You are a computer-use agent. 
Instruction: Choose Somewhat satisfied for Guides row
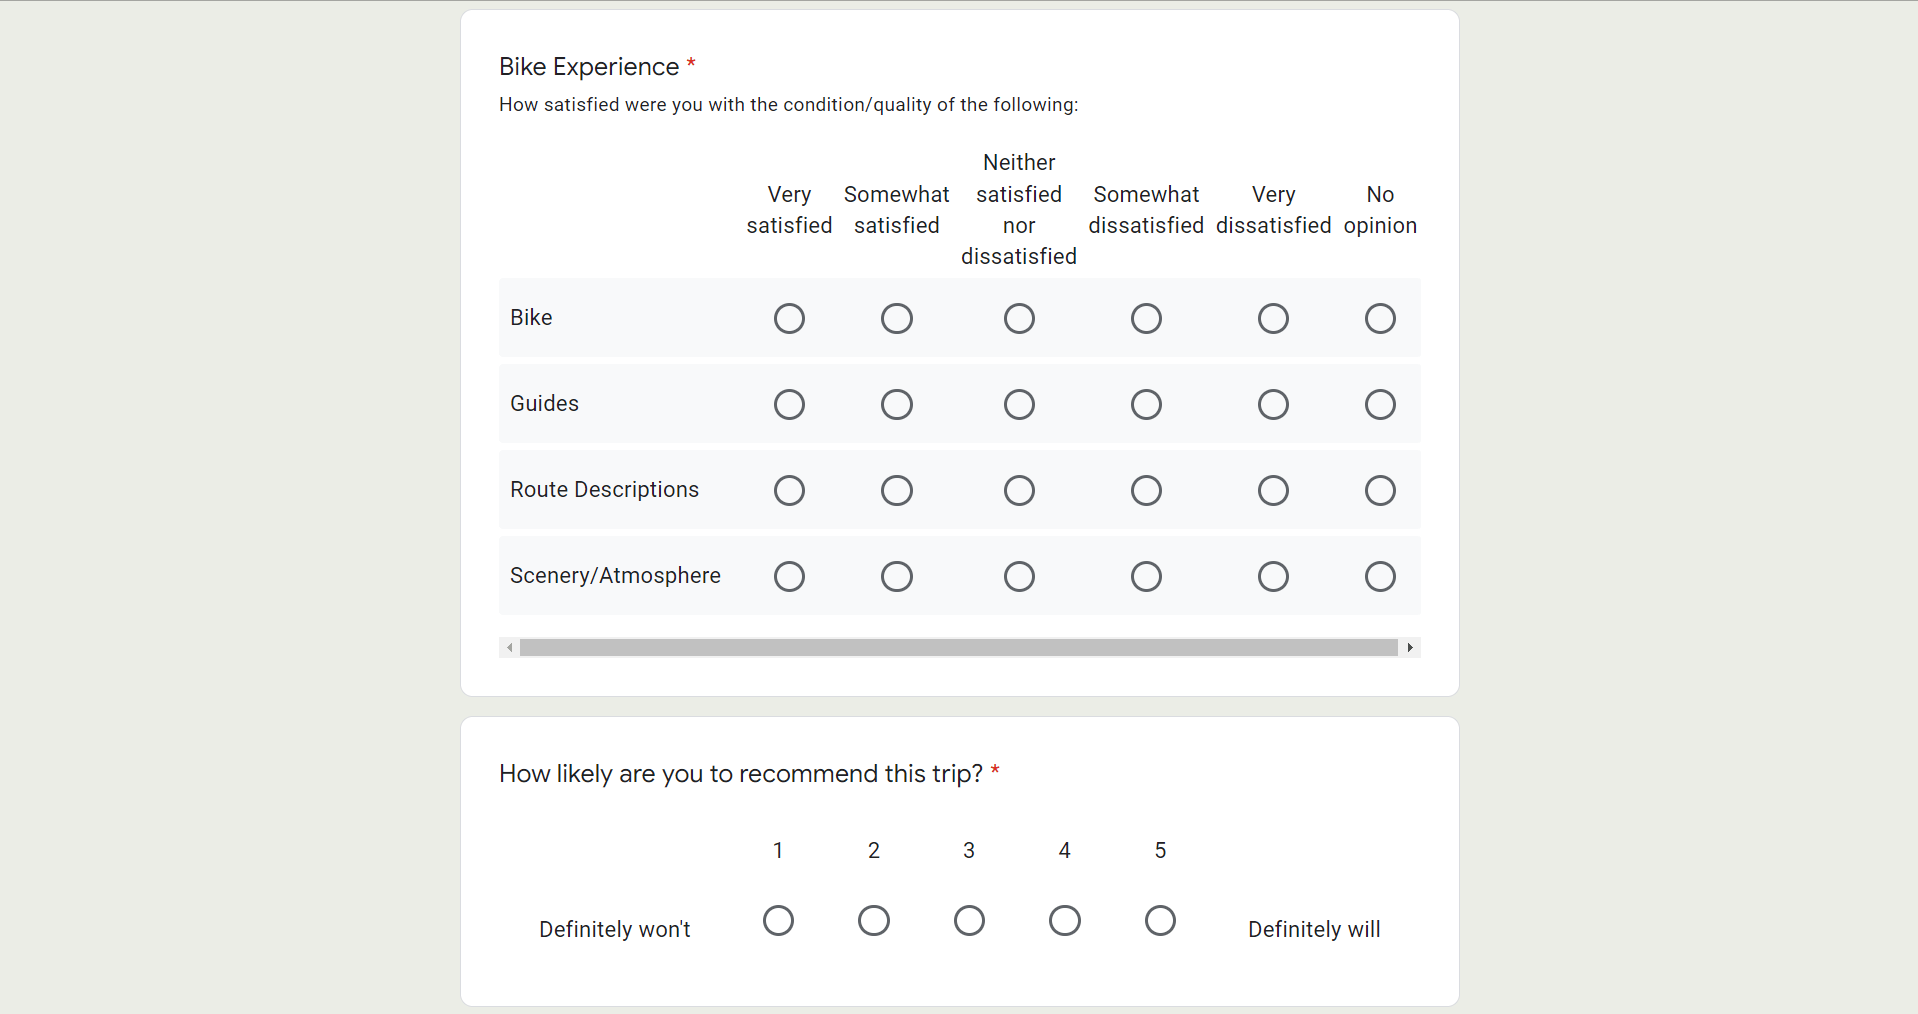click(896, 405)
